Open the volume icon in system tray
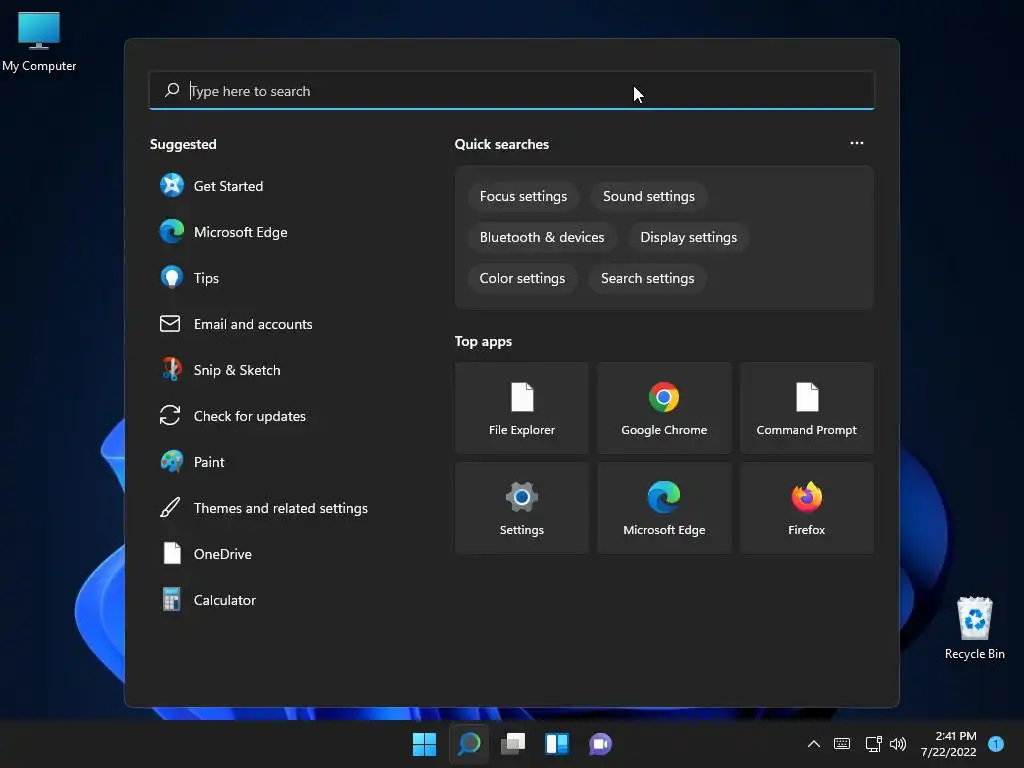1024x768 pixels. (899, 744)
